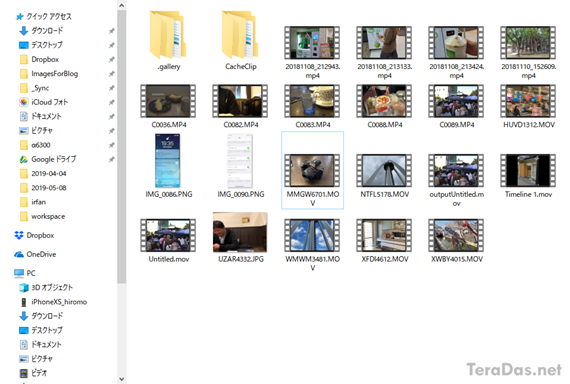Select photo UZAR4332.JPG
Screen dimensions: 570x384
(240, 237)
